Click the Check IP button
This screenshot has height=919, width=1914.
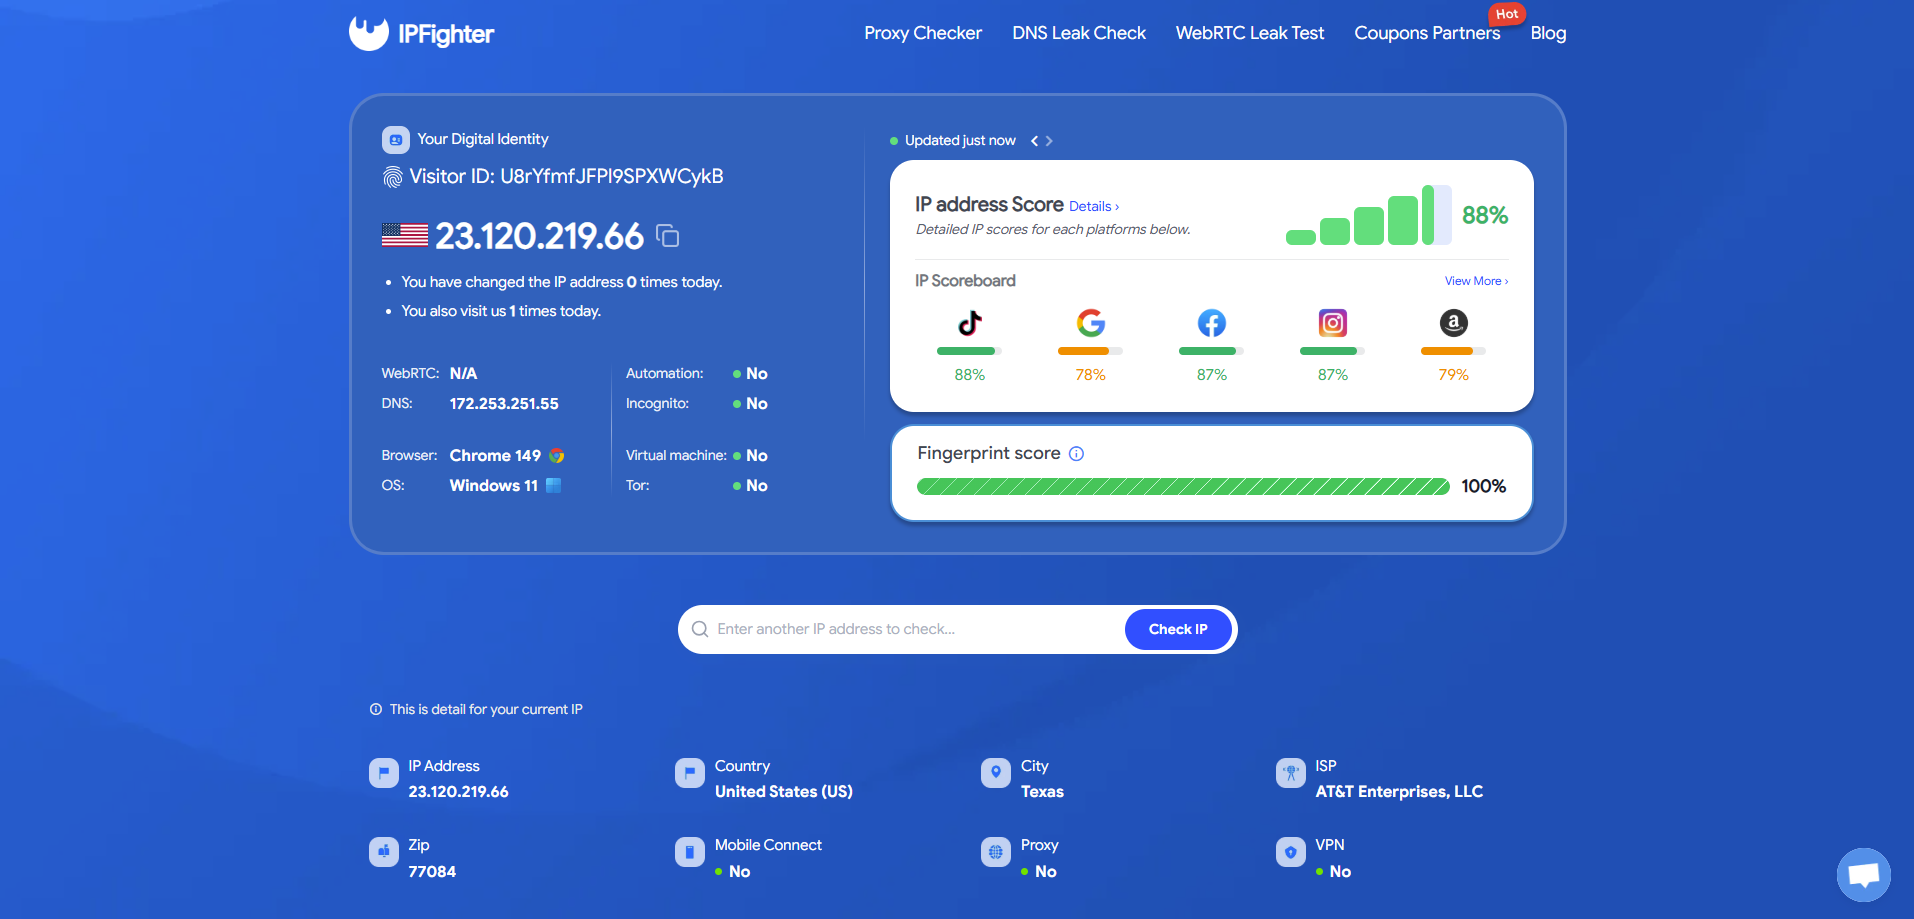pyautogui.click(x=1178, y=629)
